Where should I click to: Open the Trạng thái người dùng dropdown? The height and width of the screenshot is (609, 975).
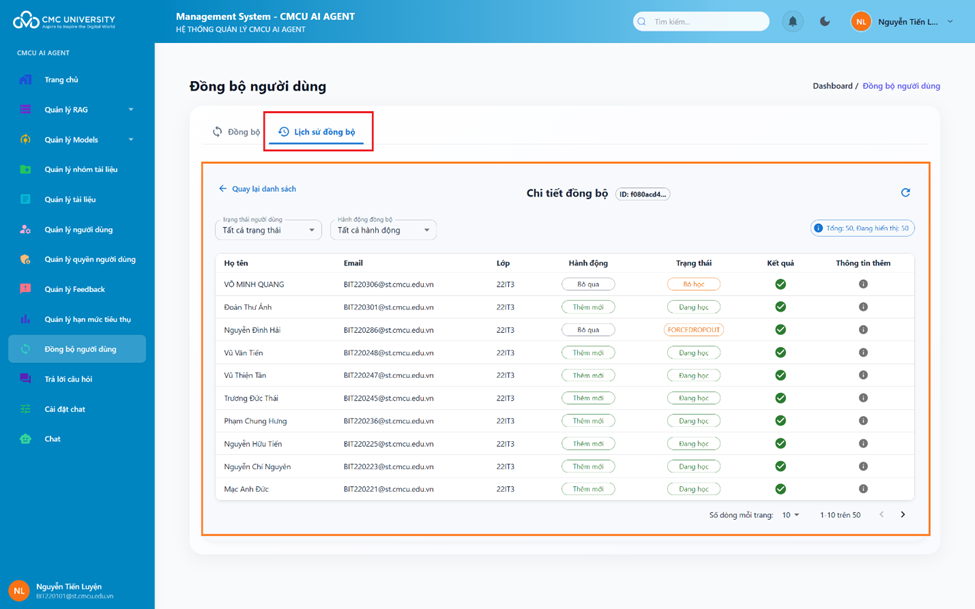[x=268, y=230]
